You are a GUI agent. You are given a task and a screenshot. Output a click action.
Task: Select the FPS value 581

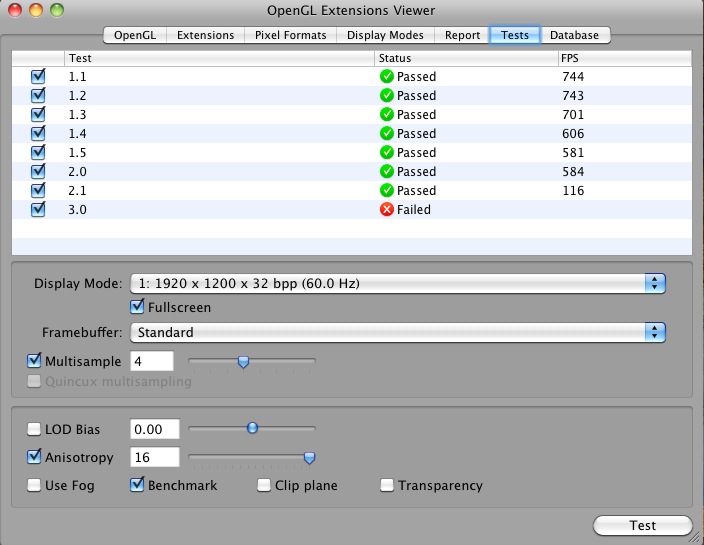[573, 153]
